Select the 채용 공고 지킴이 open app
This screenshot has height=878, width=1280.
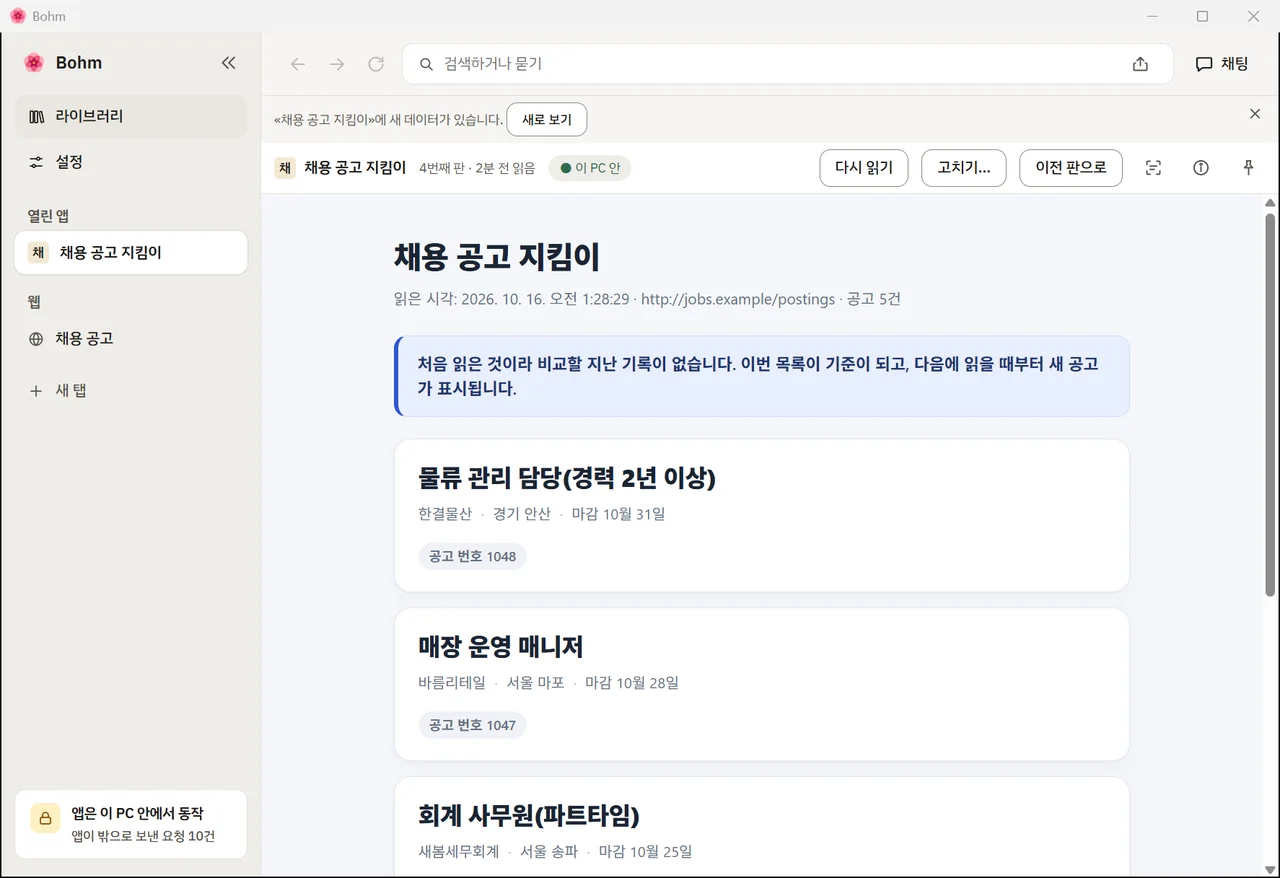pyautogui.click(x=131, y=253)
